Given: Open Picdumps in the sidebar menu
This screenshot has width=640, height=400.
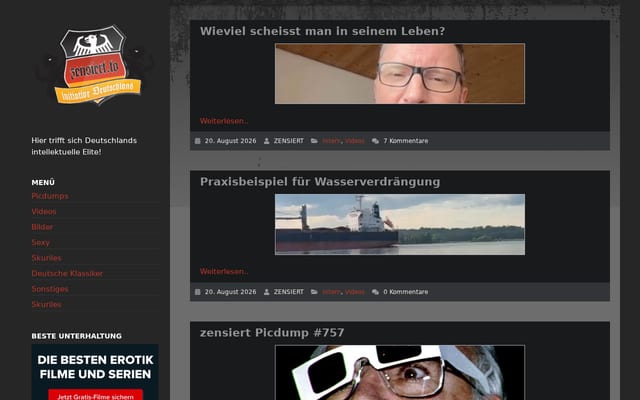Looking at the screenshot, I should point(50,196).
